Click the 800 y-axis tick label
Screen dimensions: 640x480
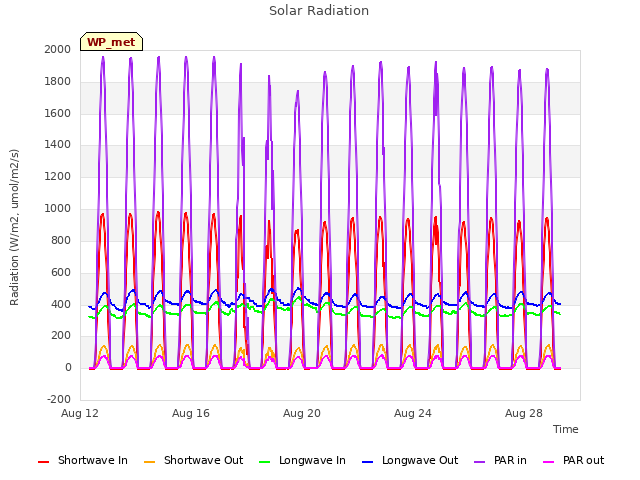pyautogui.click(x=61, y=240)
